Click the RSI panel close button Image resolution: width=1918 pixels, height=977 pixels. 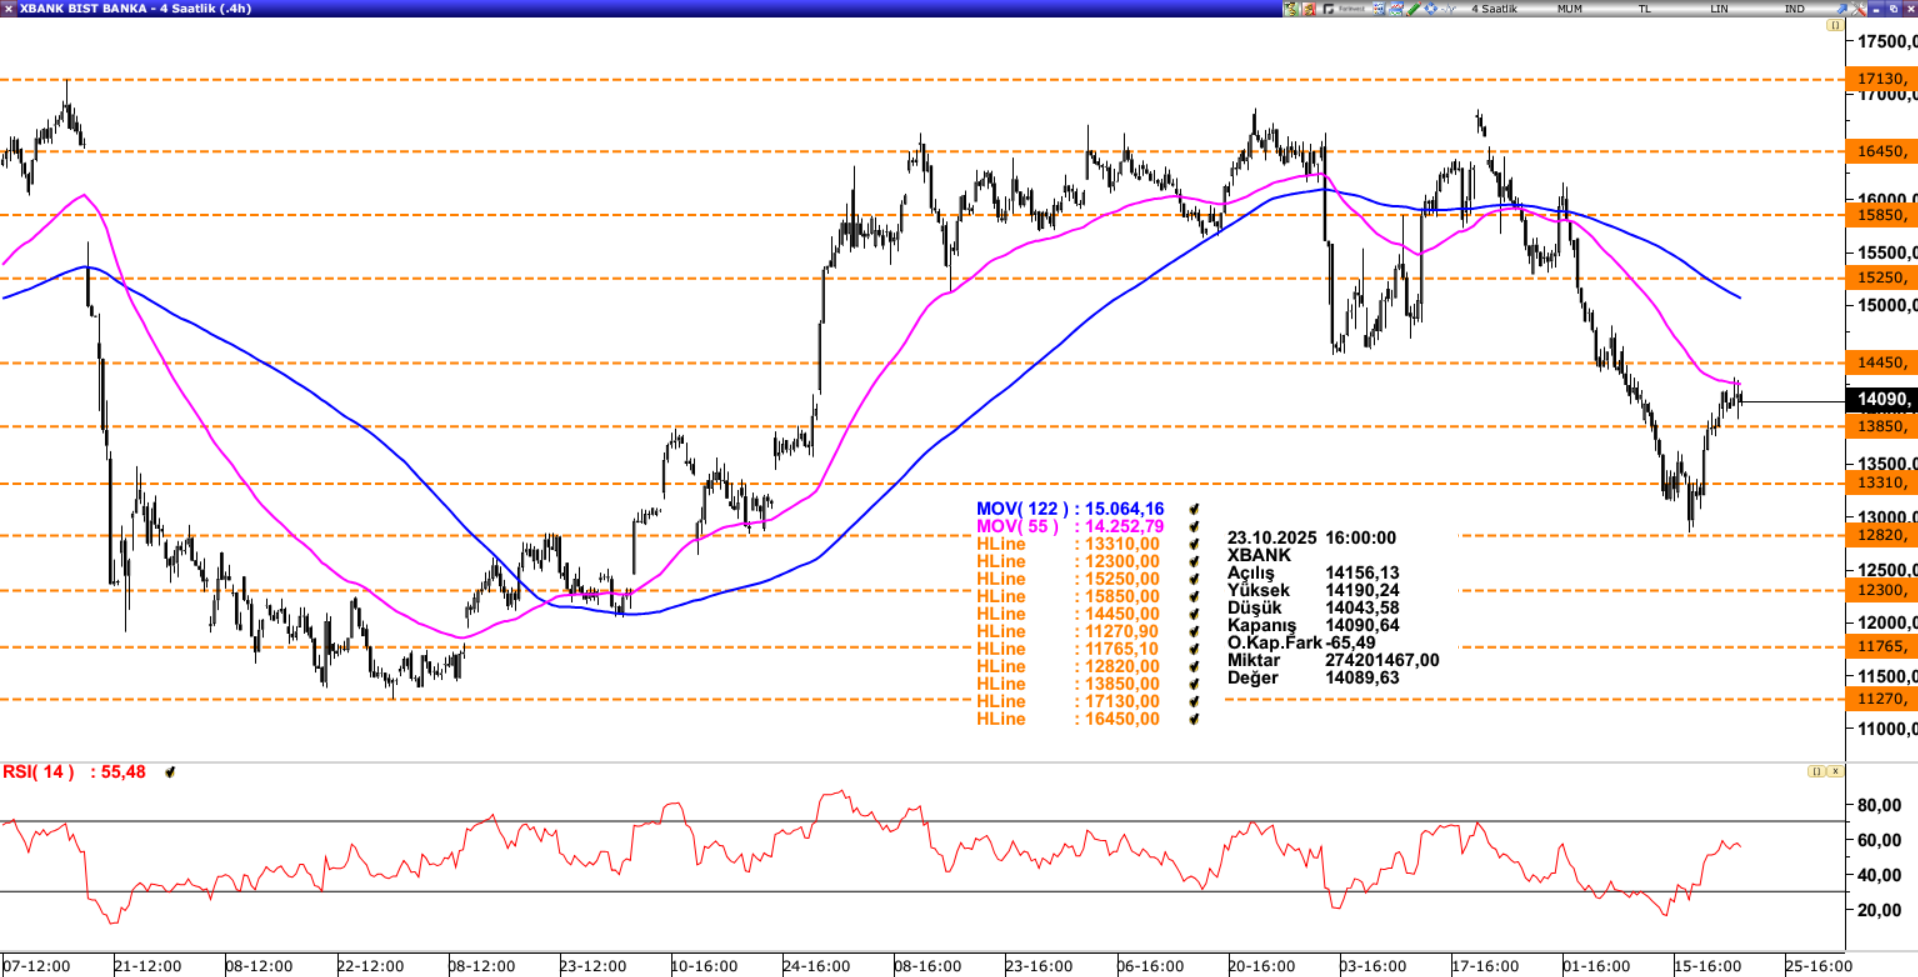1835,771
